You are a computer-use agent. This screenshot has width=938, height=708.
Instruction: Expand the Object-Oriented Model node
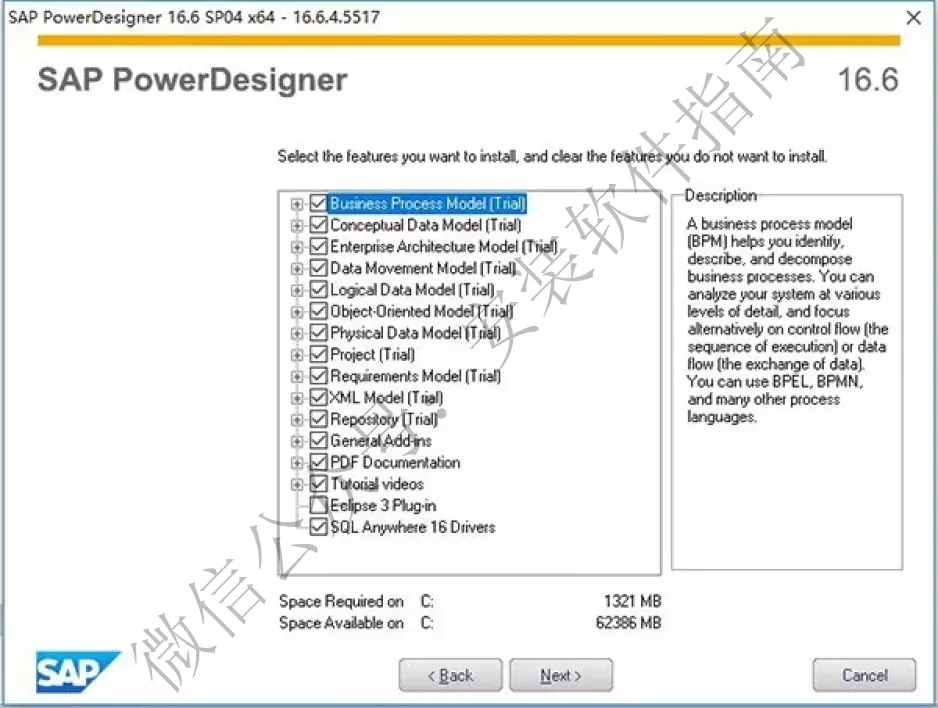[296, 312]
